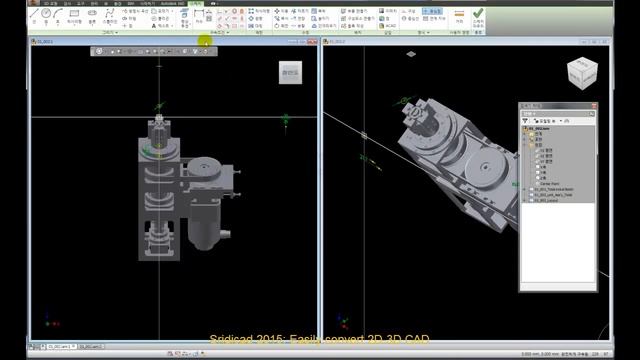Toggle Construction line format

pyautogui.click(x=409, y=11)
